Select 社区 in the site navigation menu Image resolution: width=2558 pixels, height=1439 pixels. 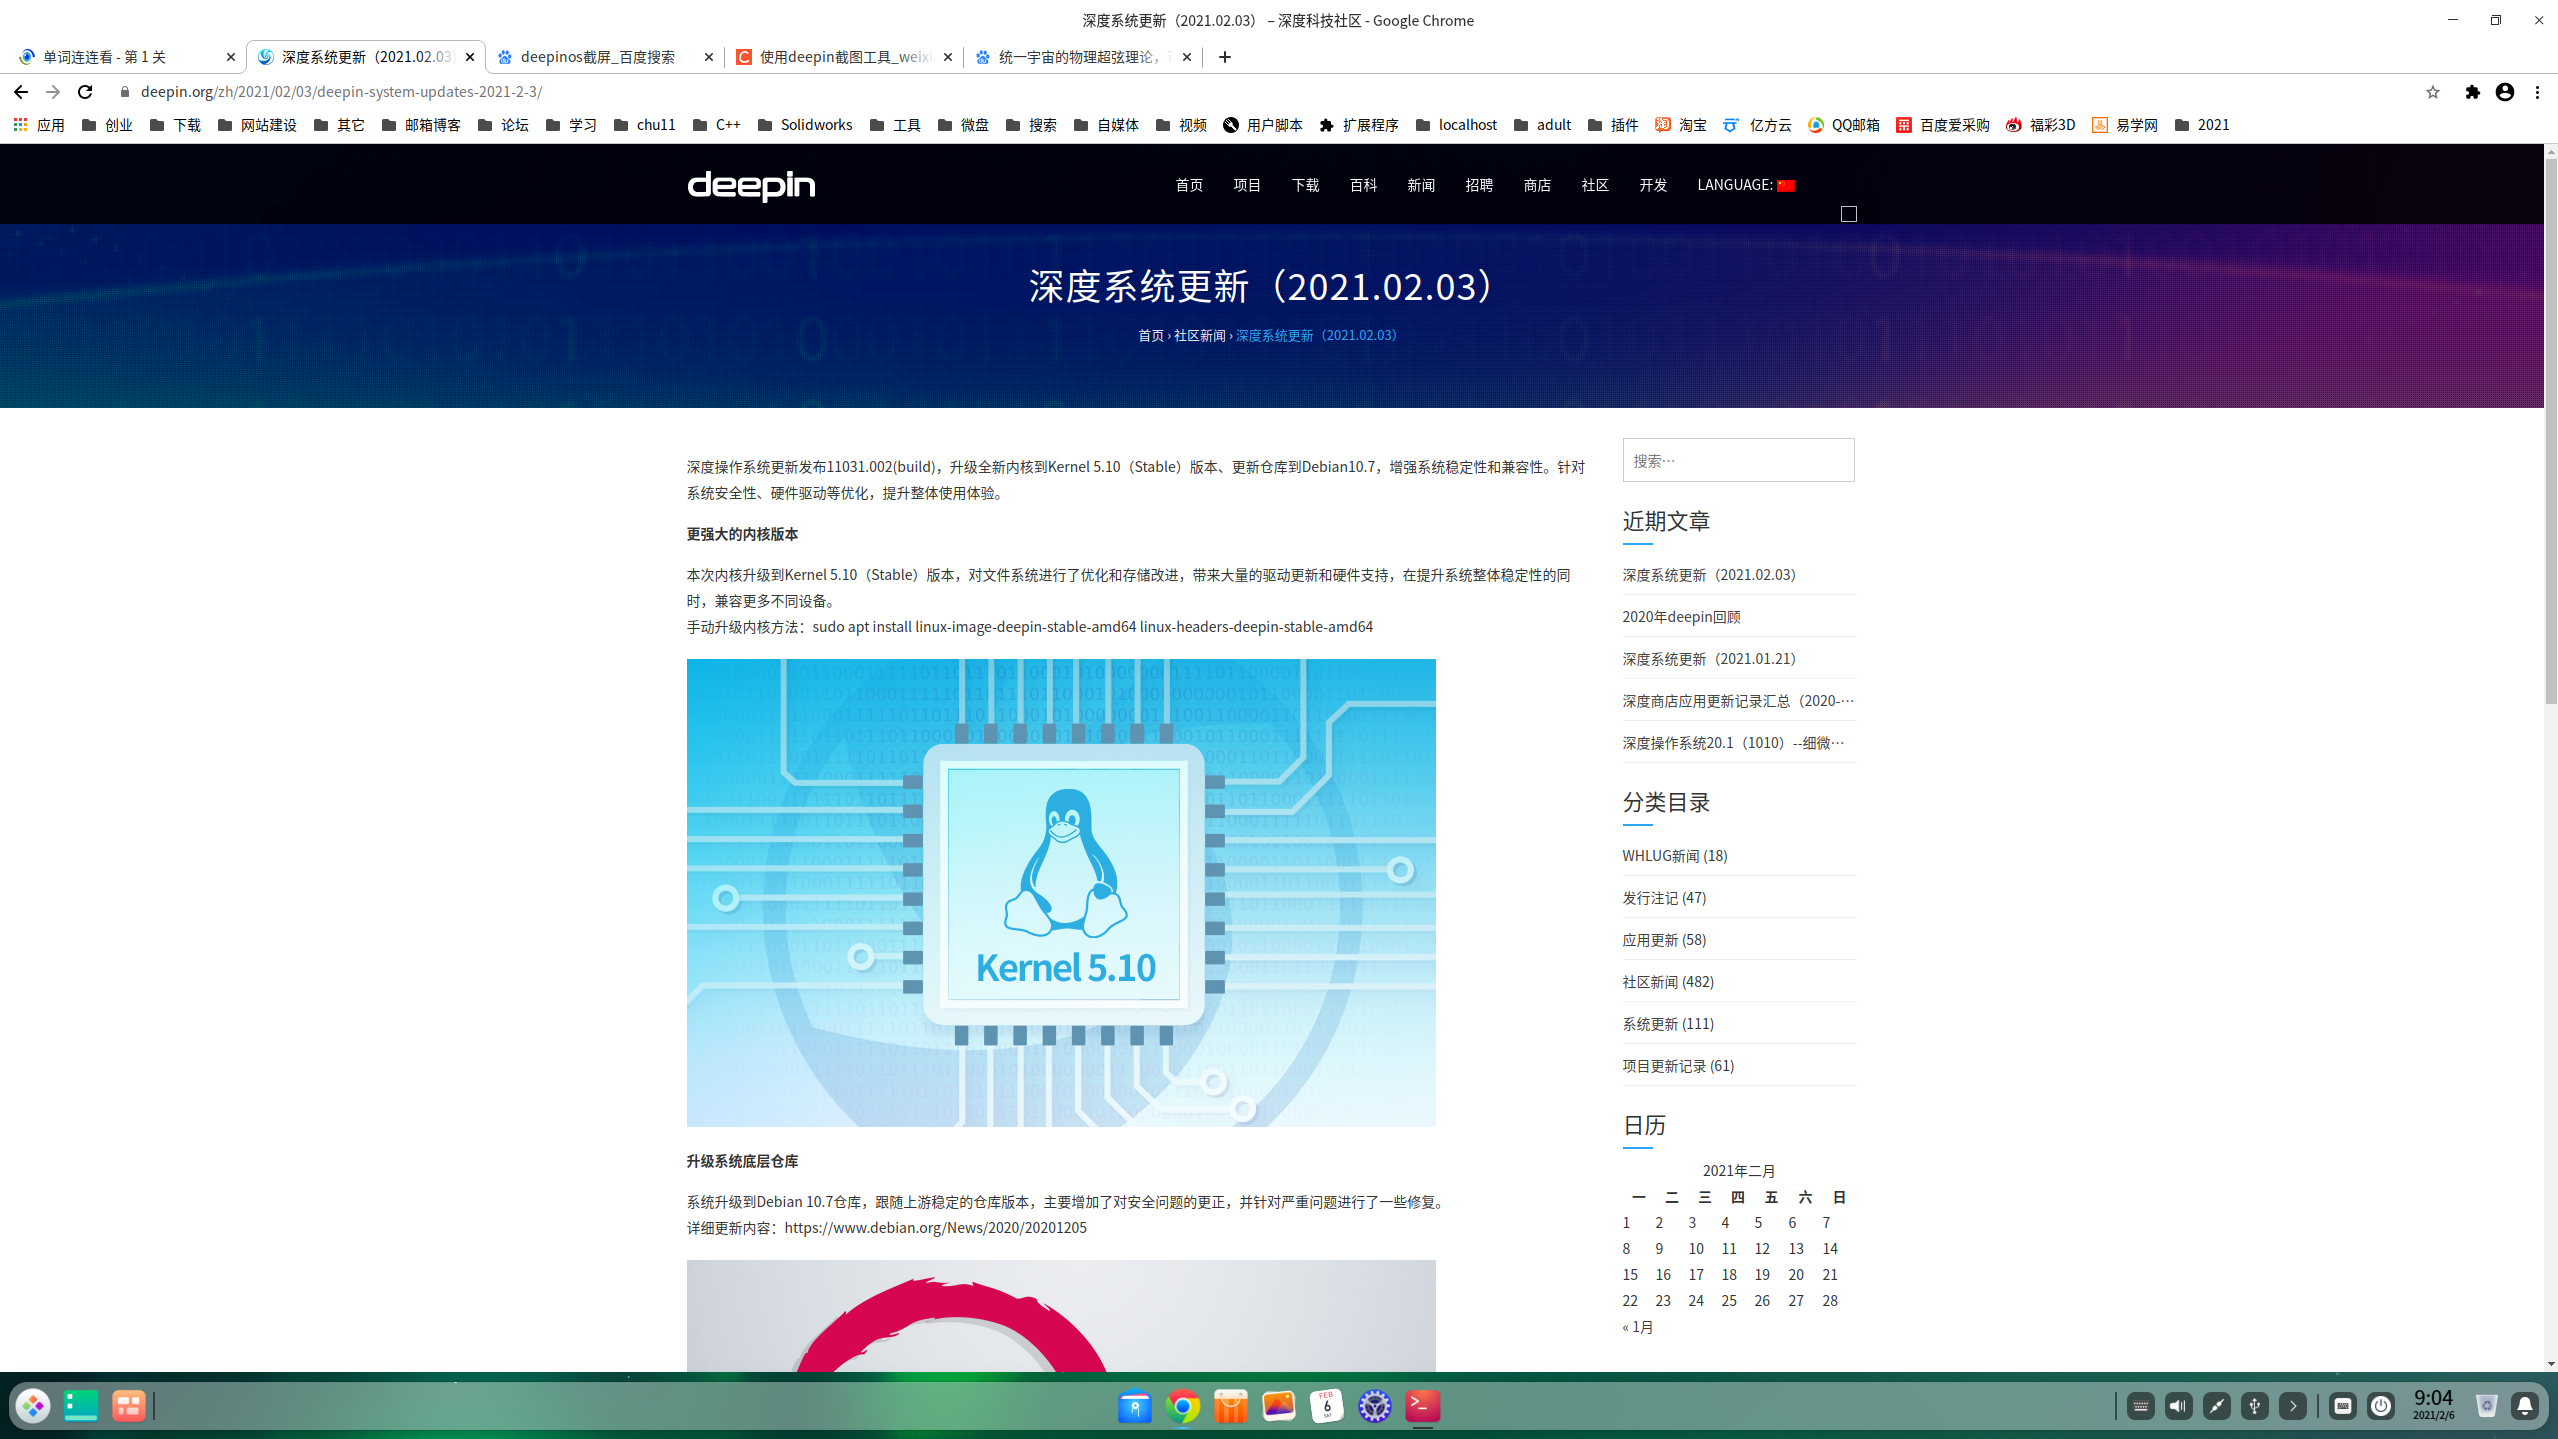click(x=1594, y=185)
